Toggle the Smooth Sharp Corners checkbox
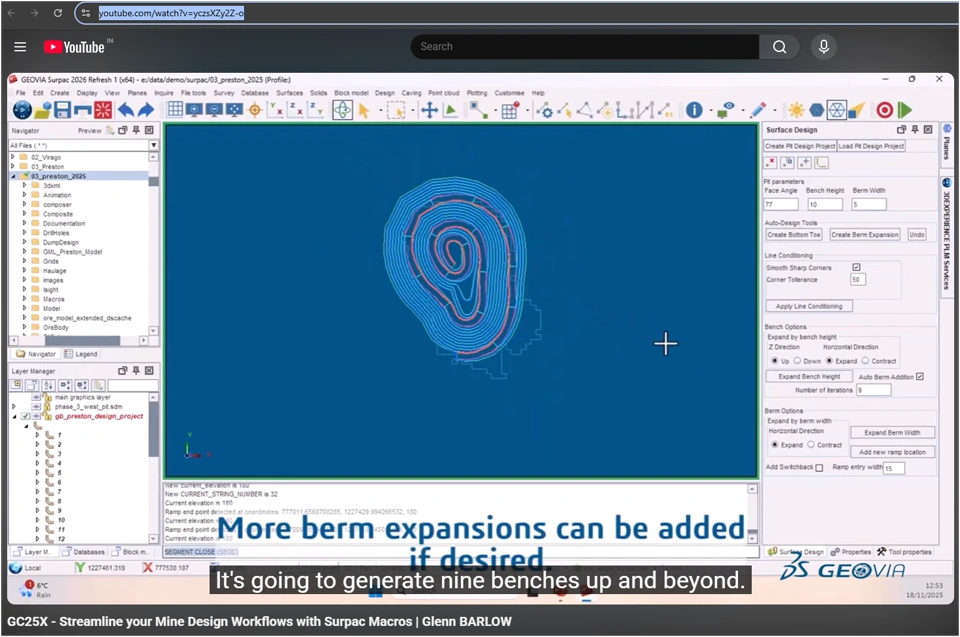The image size is (960, 637). tap(857, 267)
